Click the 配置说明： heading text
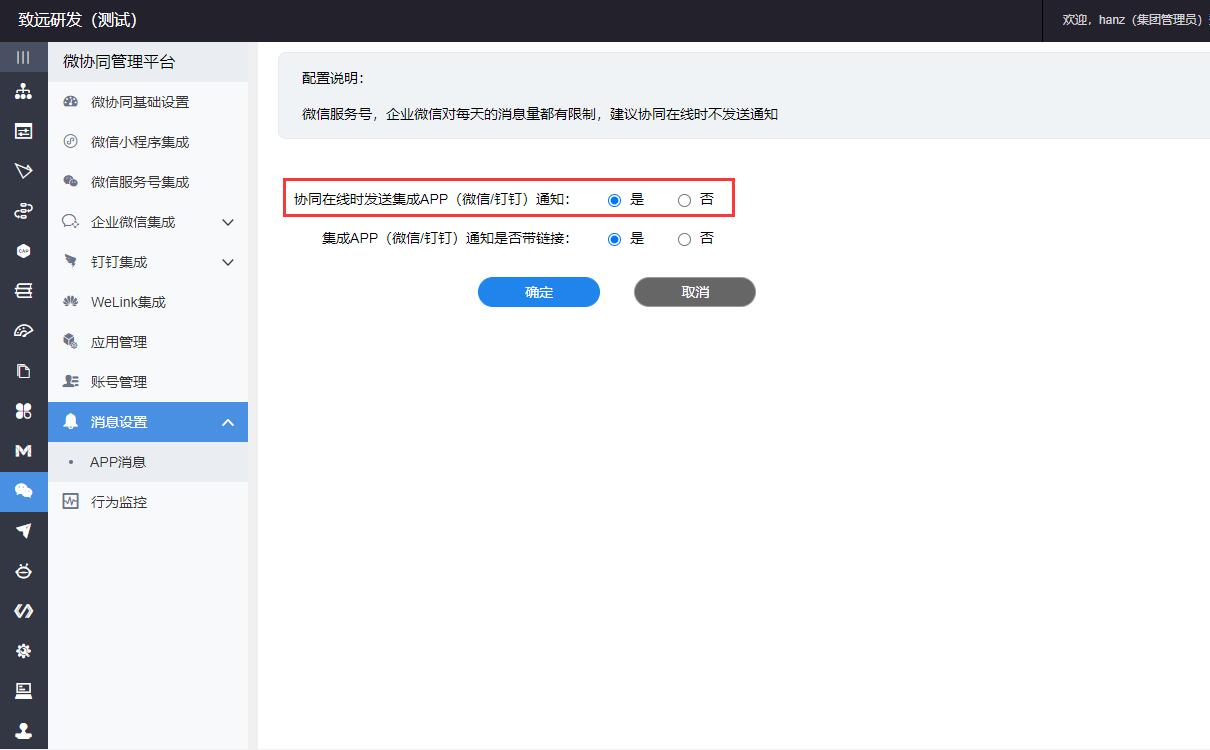Screen dimensions: 1210x750 click(333, 78)
